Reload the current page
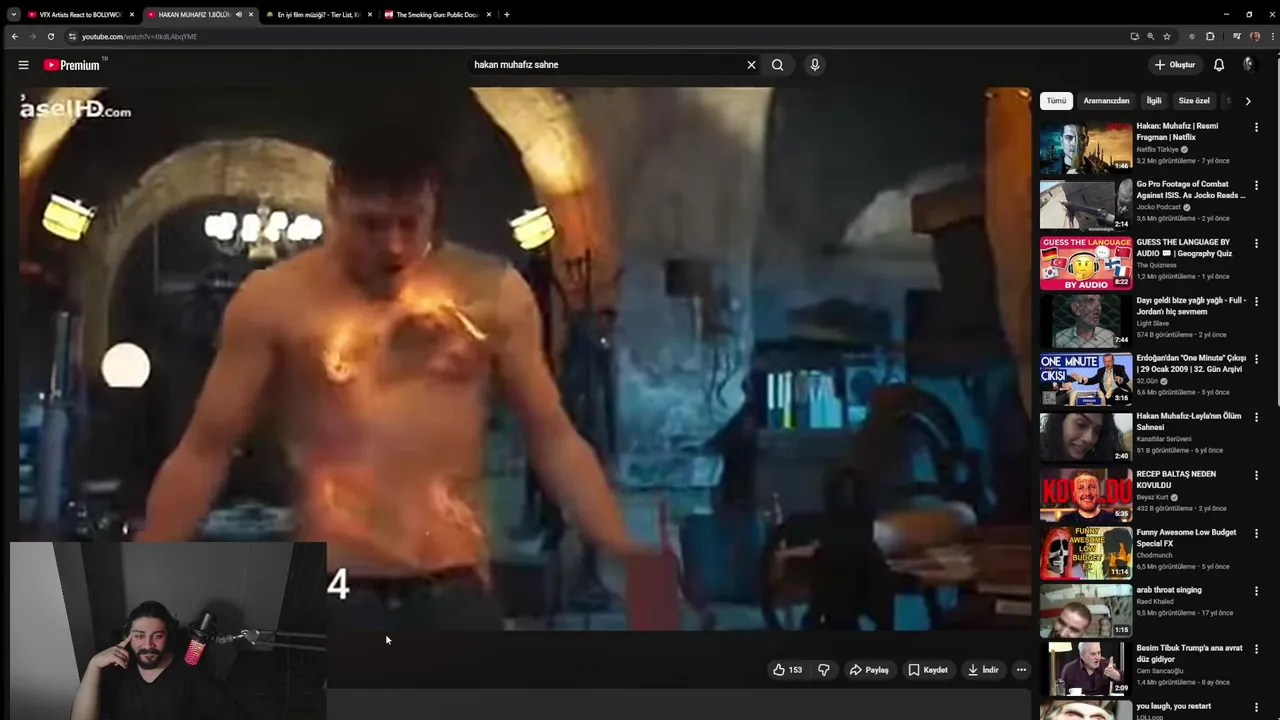The width and height of the screenshot is (1280, 720). 51,37
